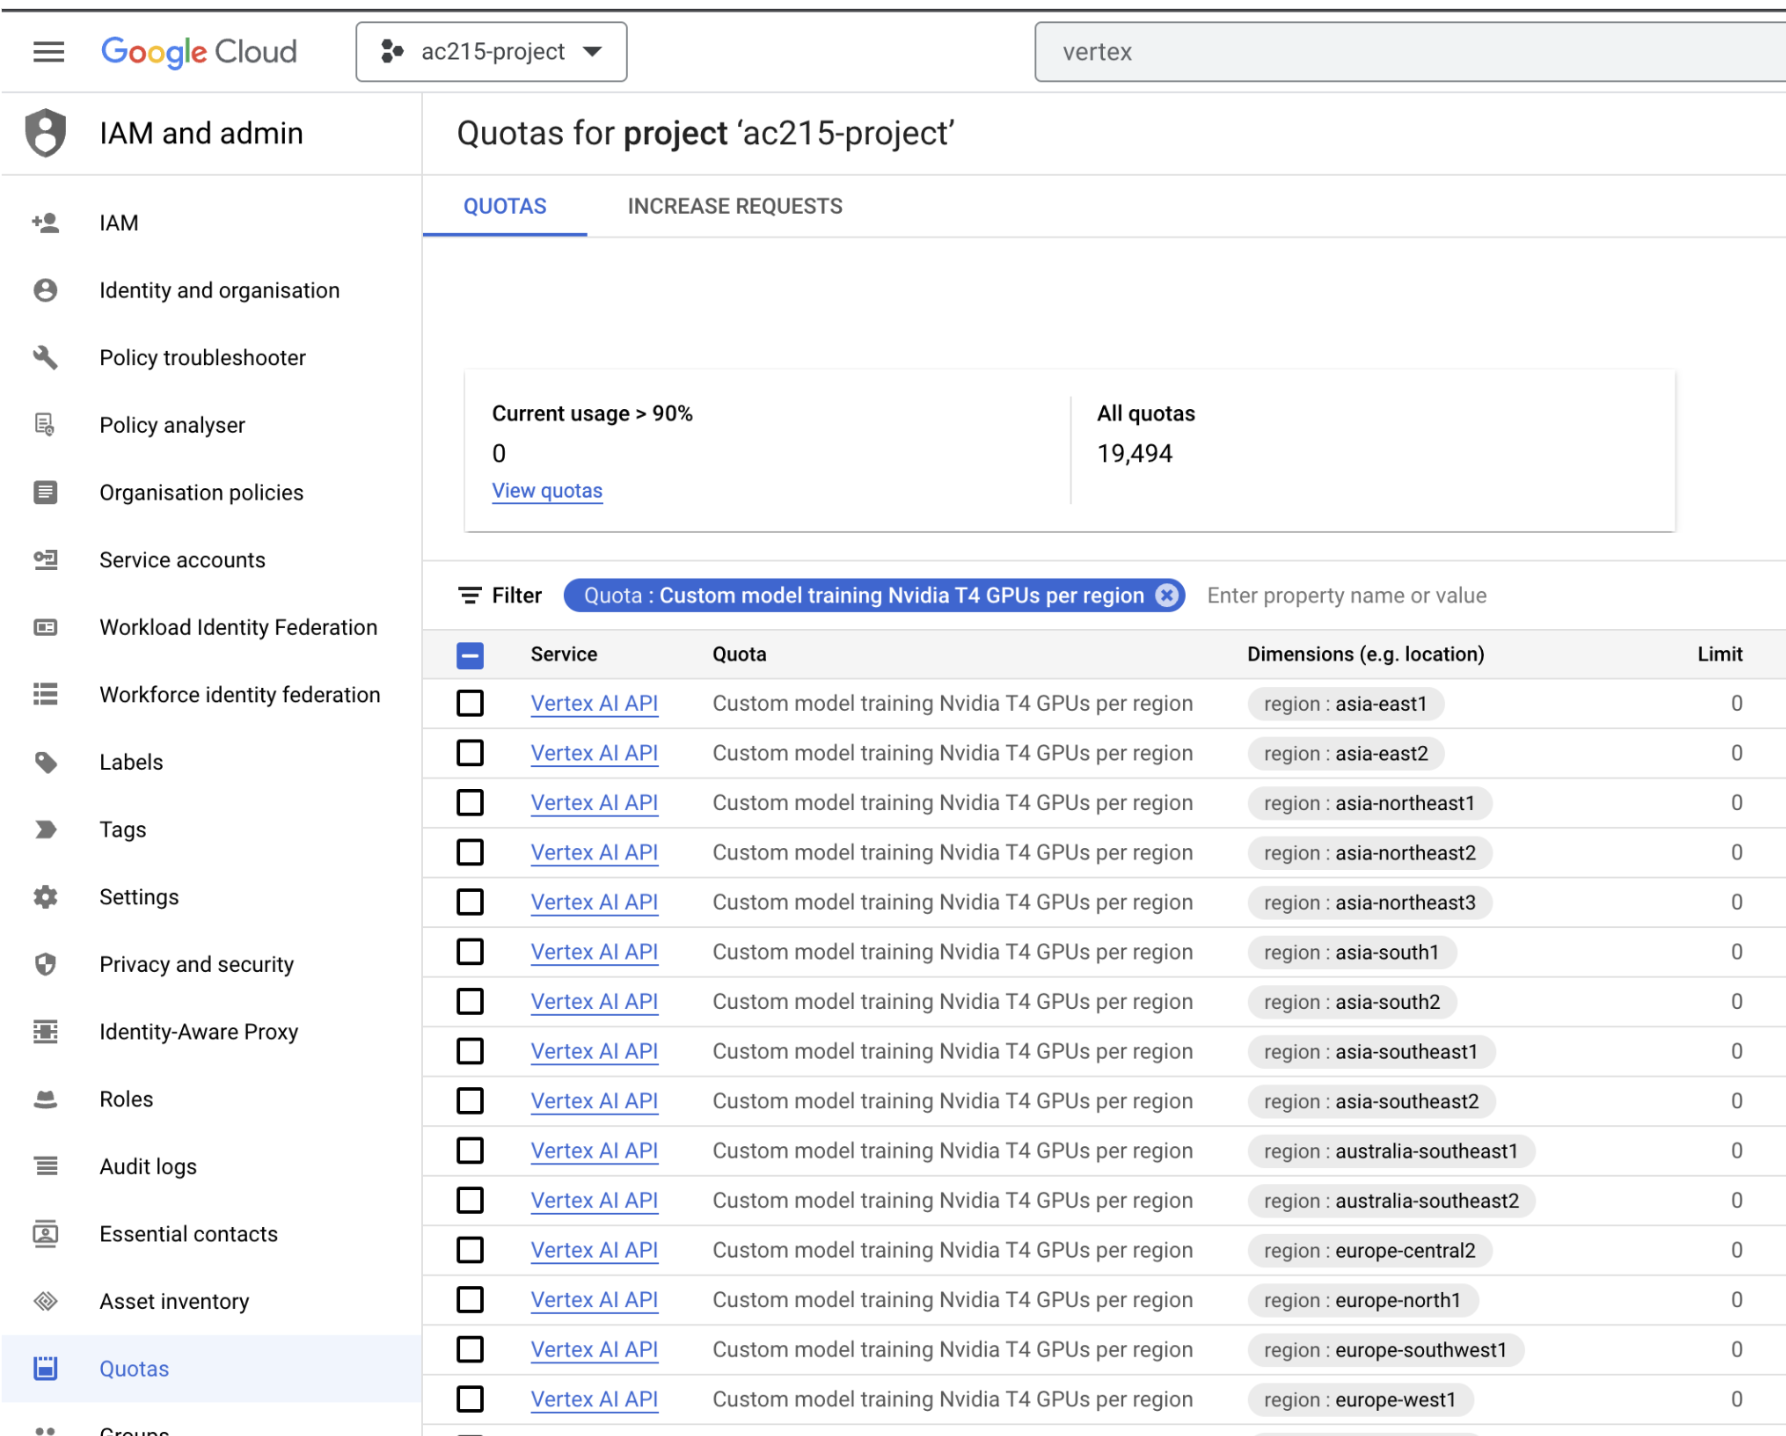1786x1436 pixels.
Task: Click the Policy analyser icon
Action: [x=45, y=425]
